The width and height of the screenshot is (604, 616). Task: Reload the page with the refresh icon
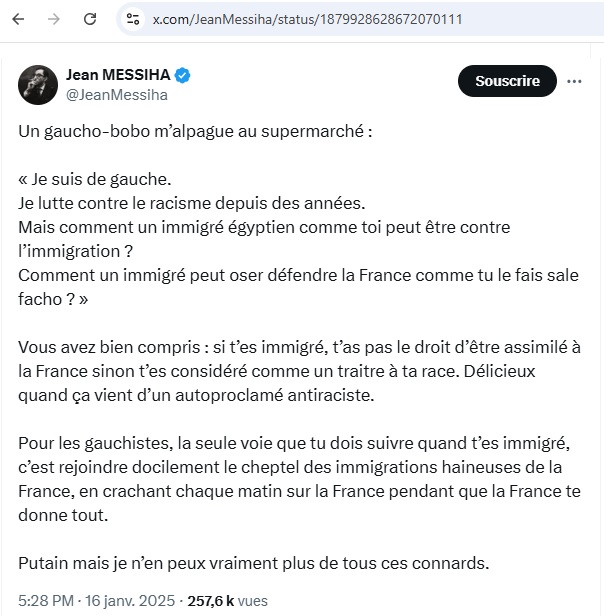click(x=90, y=19)
